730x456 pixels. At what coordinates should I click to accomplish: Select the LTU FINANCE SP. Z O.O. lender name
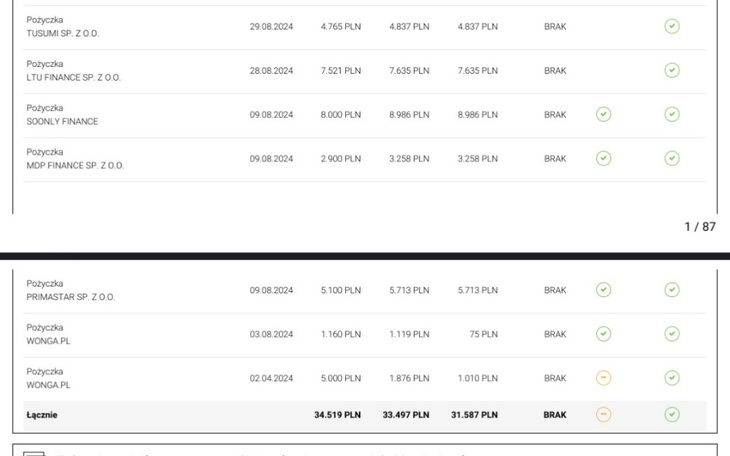point(73,77)
